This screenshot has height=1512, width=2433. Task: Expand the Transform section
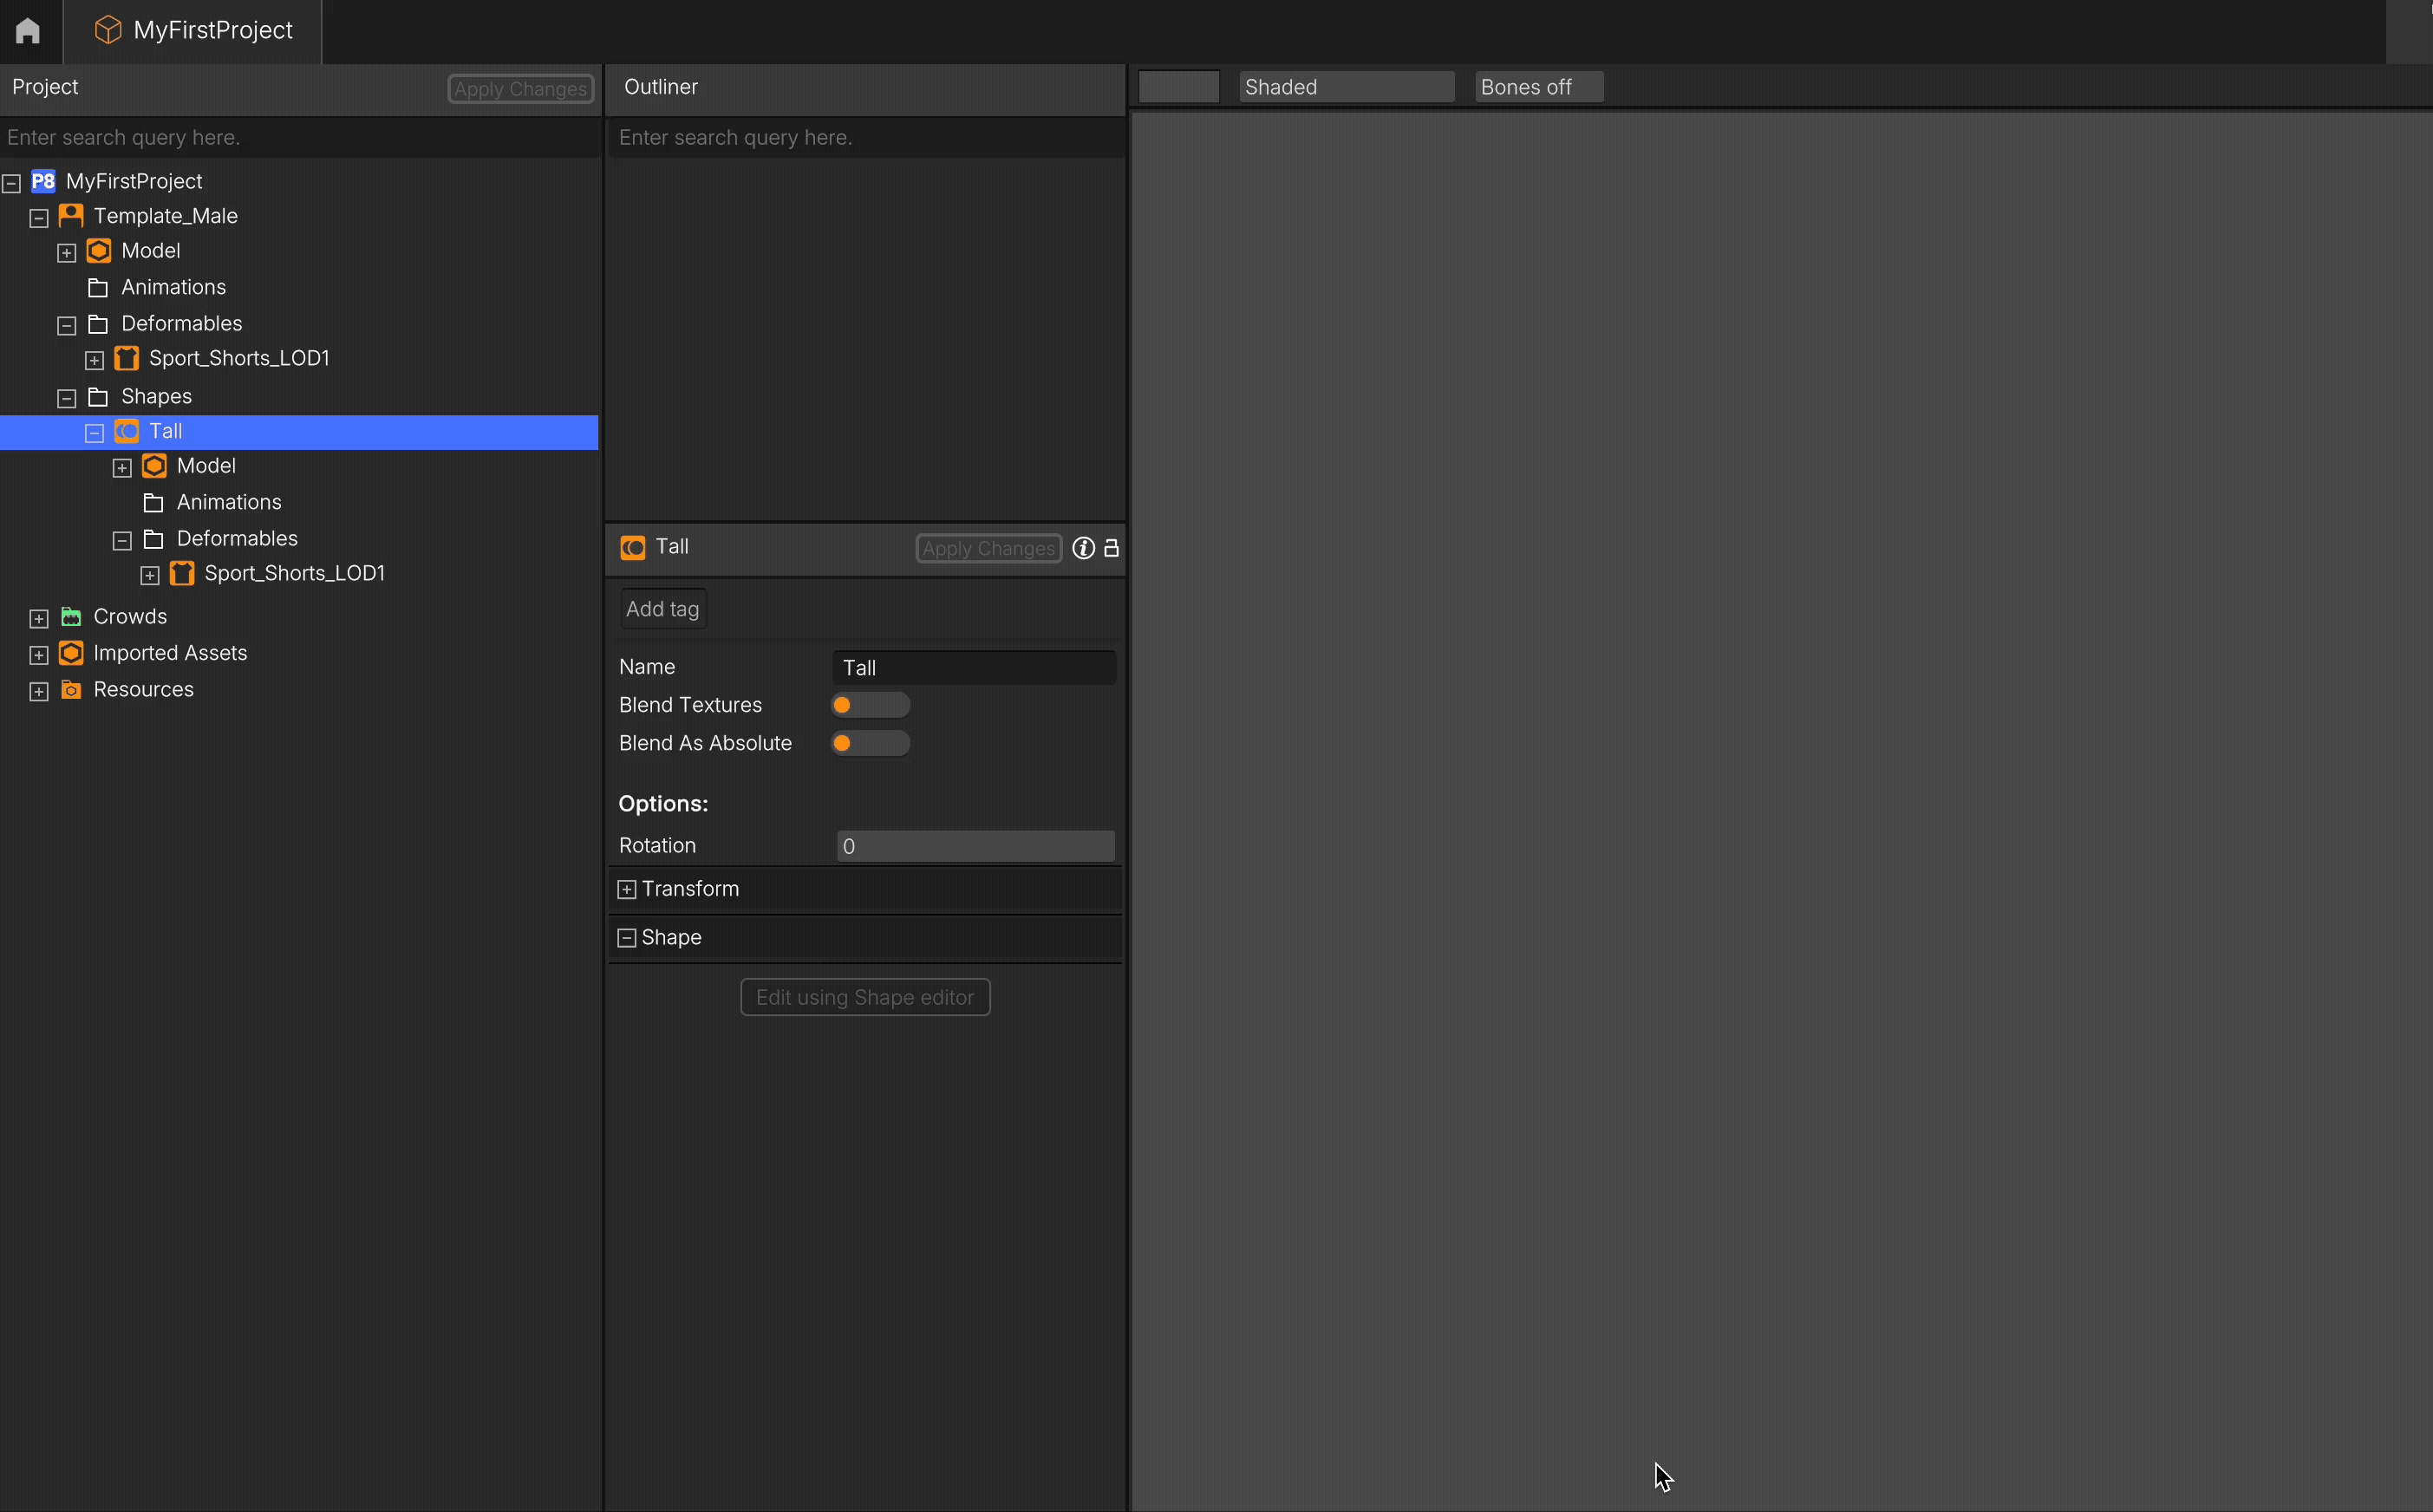[x=627, y=890]
